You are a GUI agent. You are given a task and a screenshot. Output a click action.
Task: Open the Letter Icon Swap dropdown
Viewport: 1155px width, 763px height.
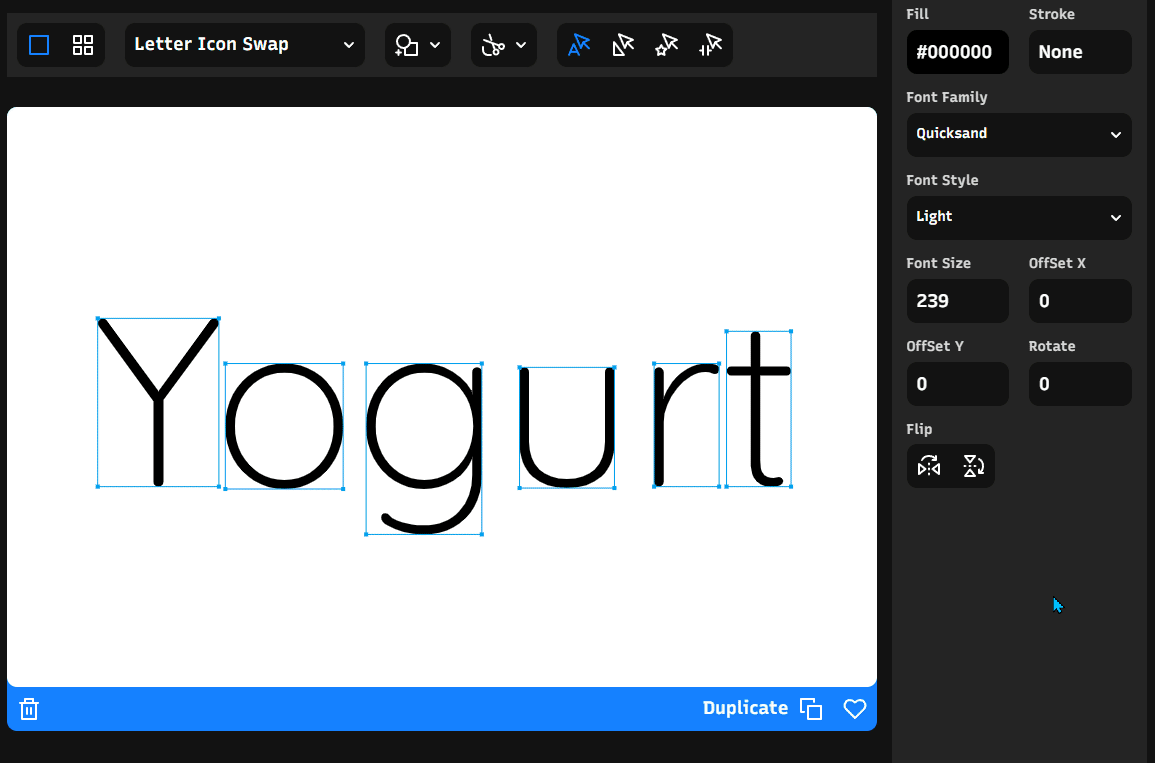245,45
